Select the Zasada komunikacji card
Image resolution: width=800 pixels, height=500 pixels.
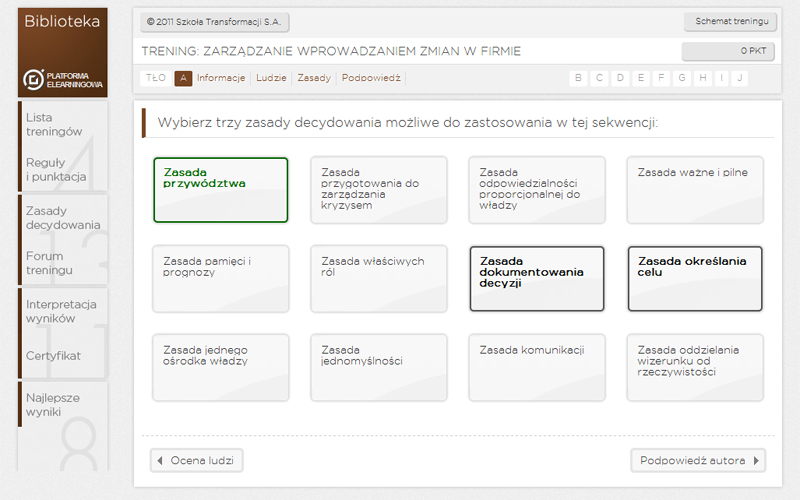(x=537, y=367)
